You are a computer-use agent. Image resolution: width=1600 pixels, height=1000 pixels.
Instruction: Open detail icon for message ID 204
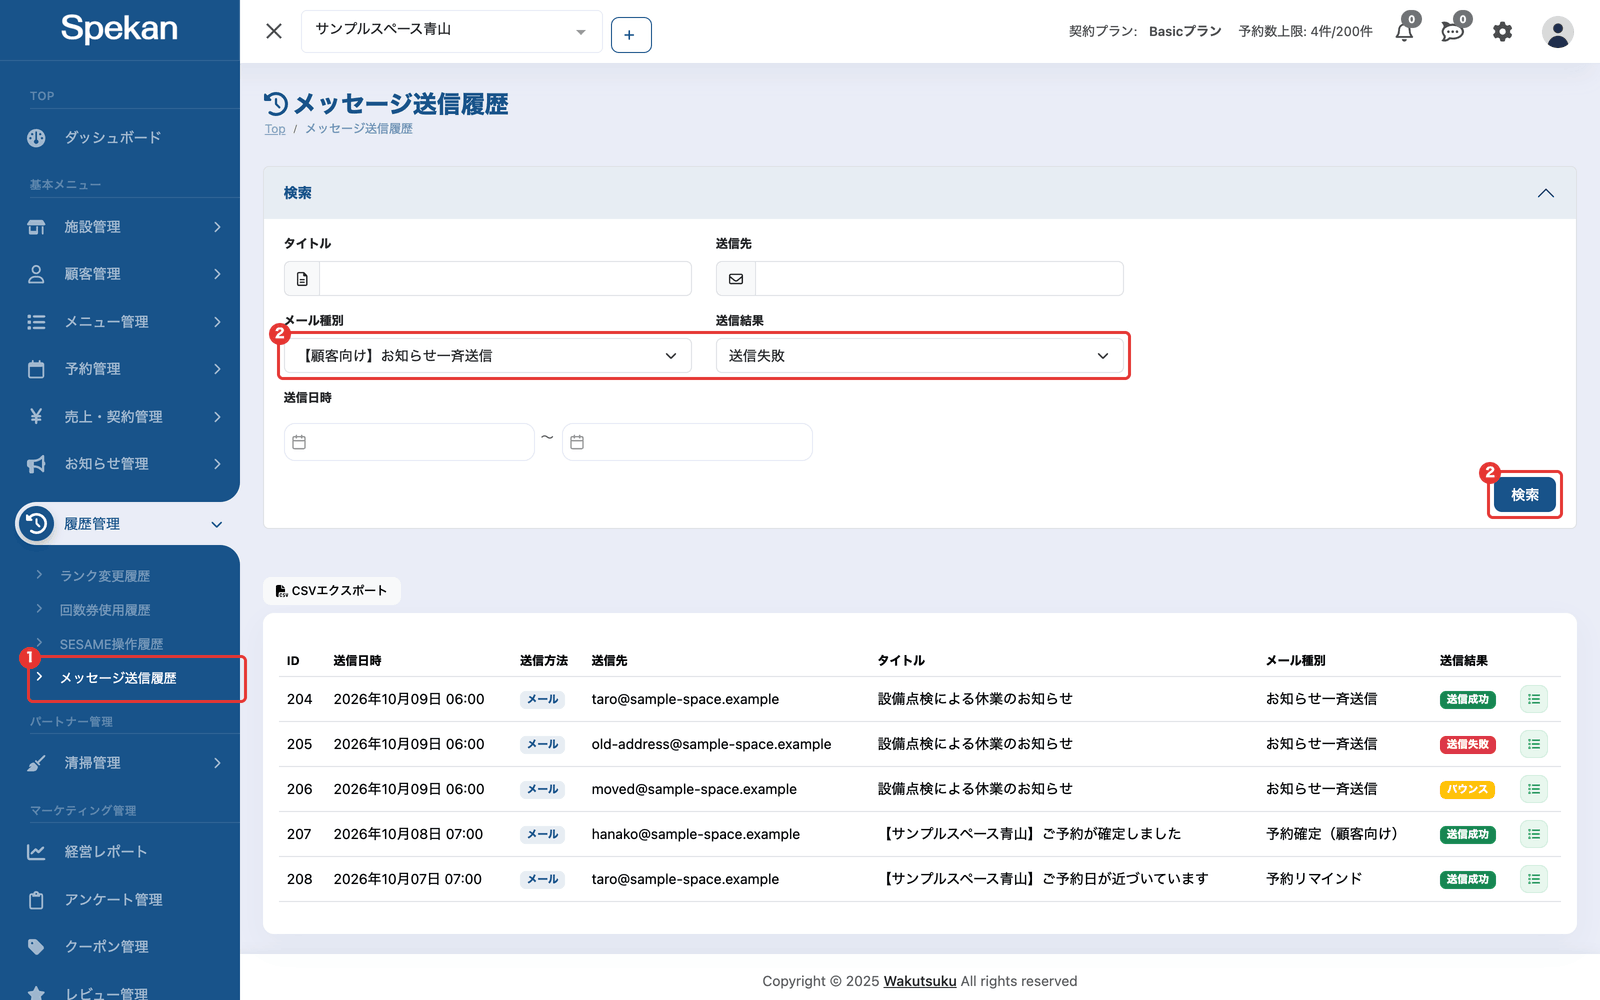click(x=1533, y=699)
